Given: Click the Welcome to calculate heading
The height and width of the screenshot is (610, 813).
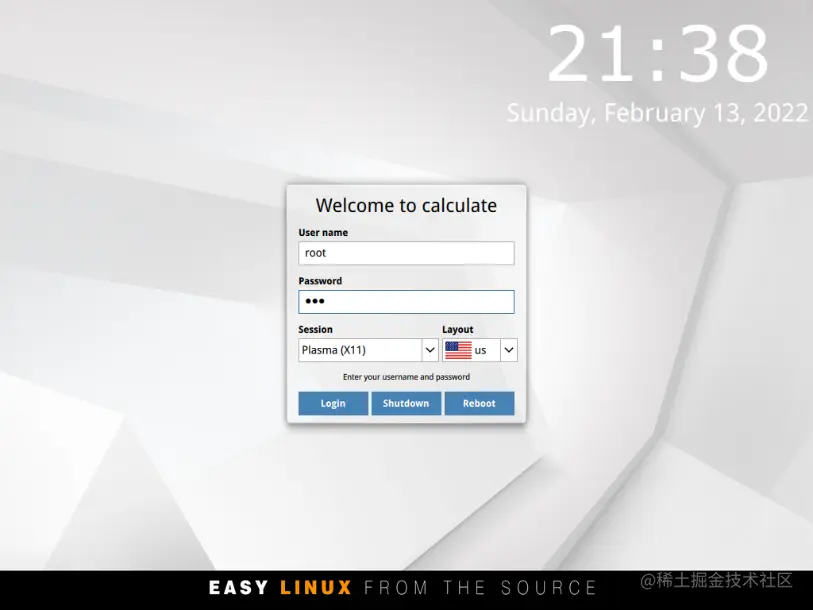Looking at the screenshot, I should point(406,205).
